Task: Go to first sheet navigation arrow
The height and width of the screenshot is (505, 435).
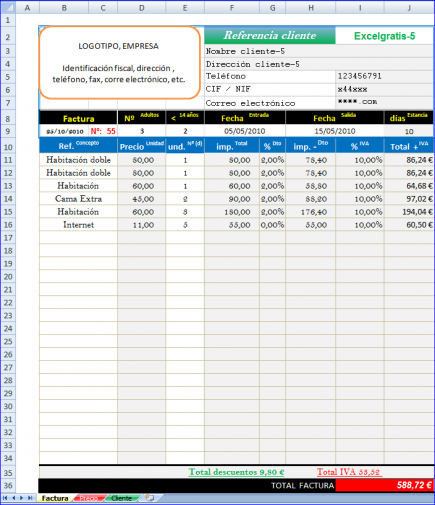Action: click(5, 498)
